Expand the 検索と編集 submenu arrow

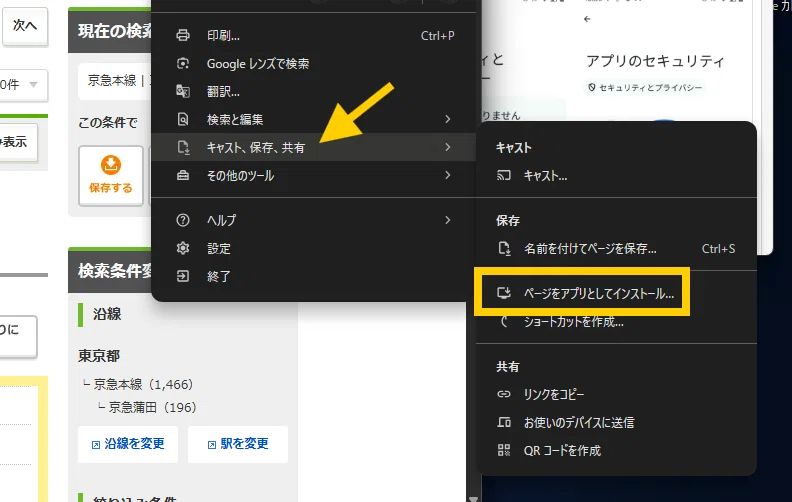pos(448,119)
